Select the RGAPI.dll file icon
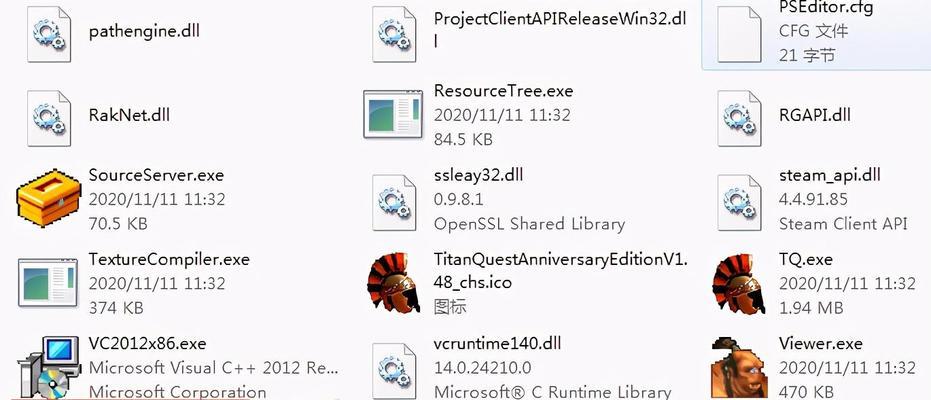The image size is (931, 400). [x=739, y=118]
